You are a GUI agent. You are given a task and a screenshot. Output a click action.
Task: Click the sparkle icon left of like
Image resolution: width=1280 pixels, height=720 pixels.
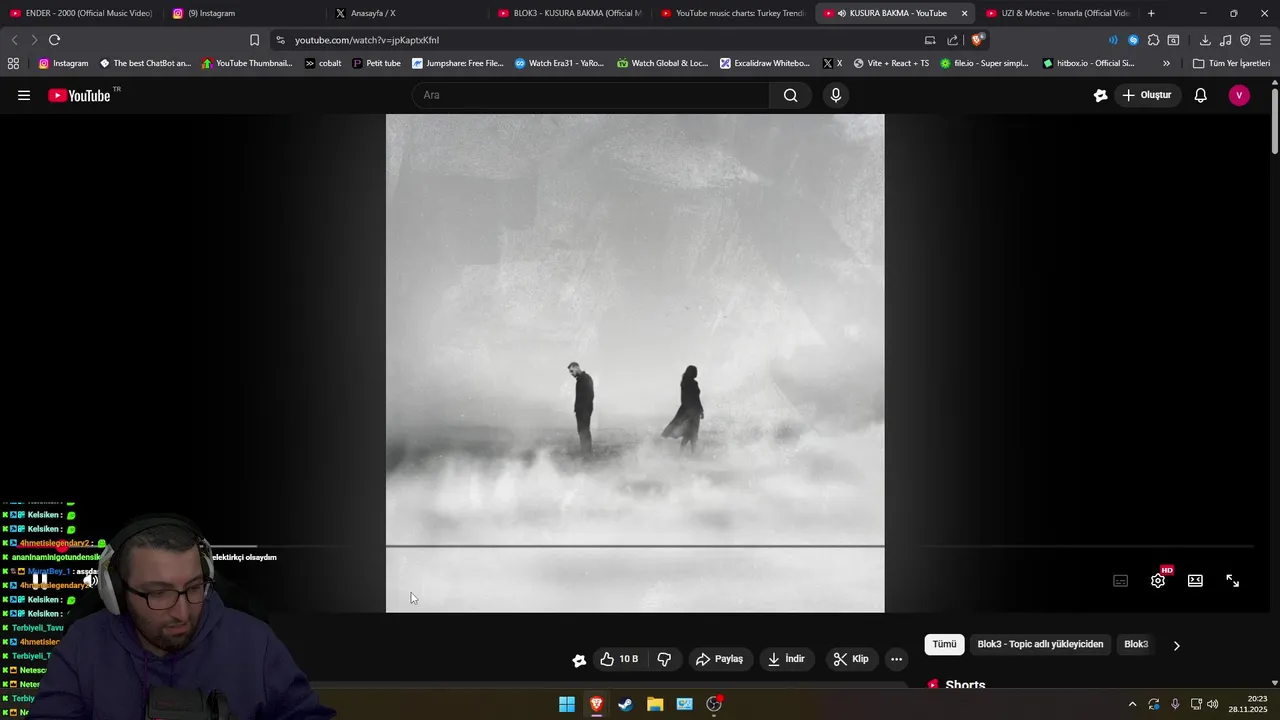point(579,659)
